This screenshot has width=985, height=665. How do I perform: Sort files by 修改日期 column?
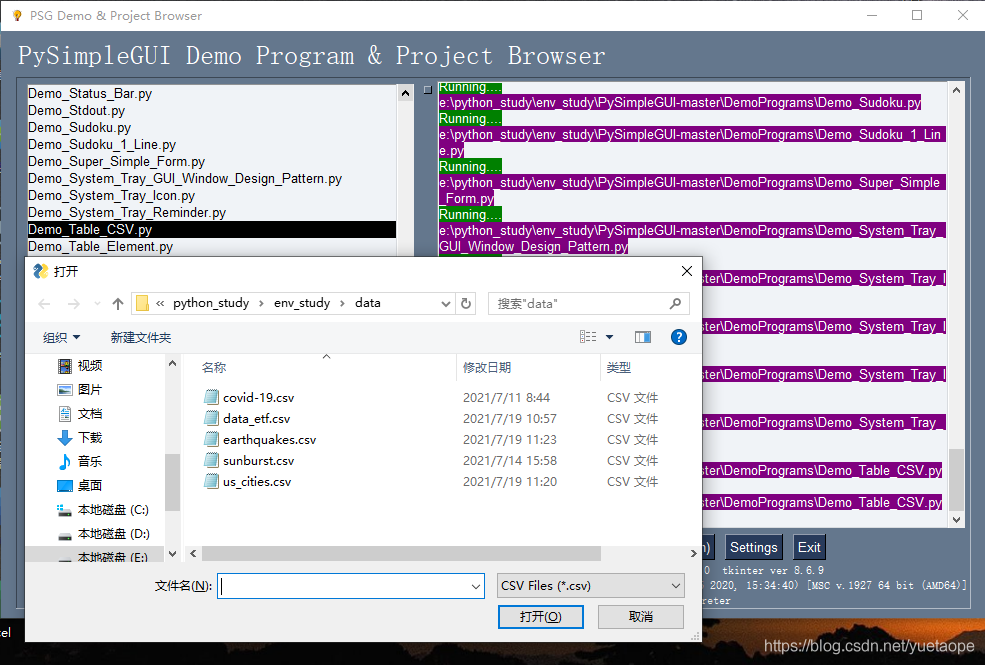point(487,368)
